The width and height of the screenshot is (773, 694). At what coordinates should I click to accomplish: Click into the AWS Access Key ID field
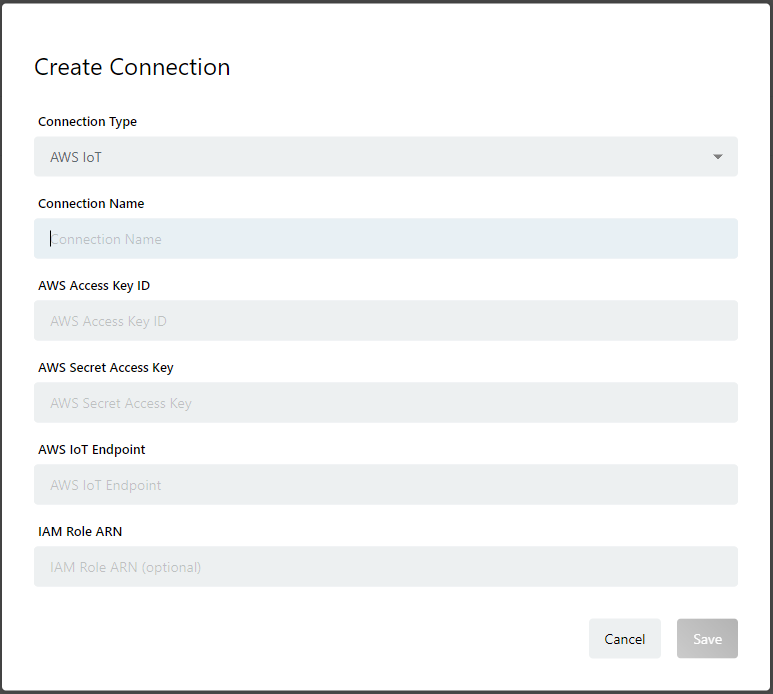tap(386, 320)
